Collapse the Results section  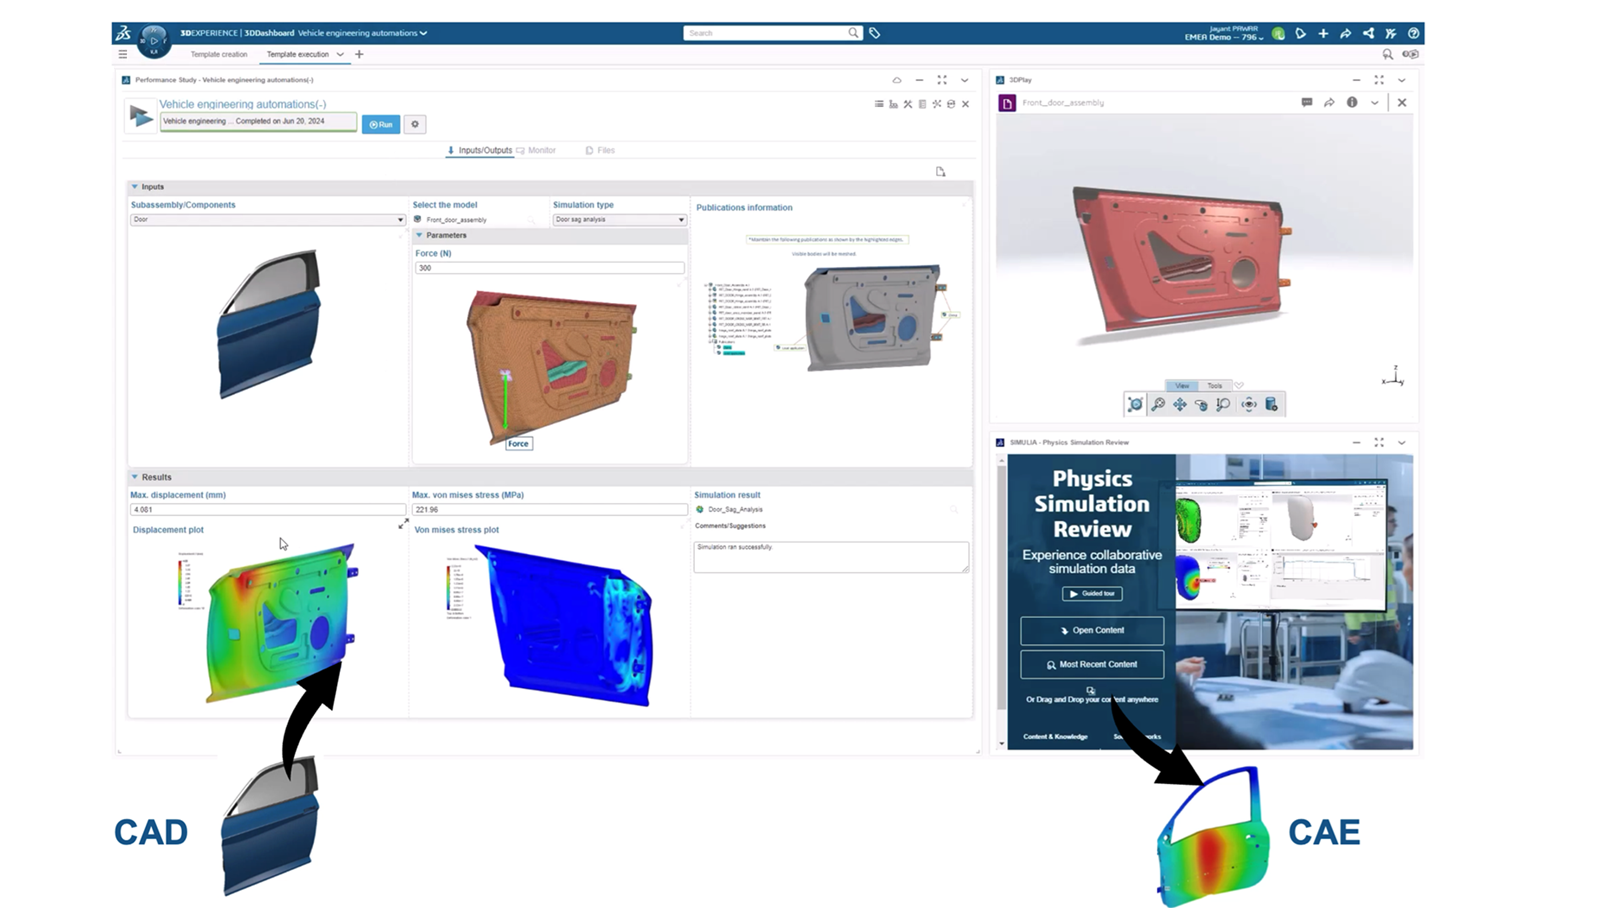(134, 477)
